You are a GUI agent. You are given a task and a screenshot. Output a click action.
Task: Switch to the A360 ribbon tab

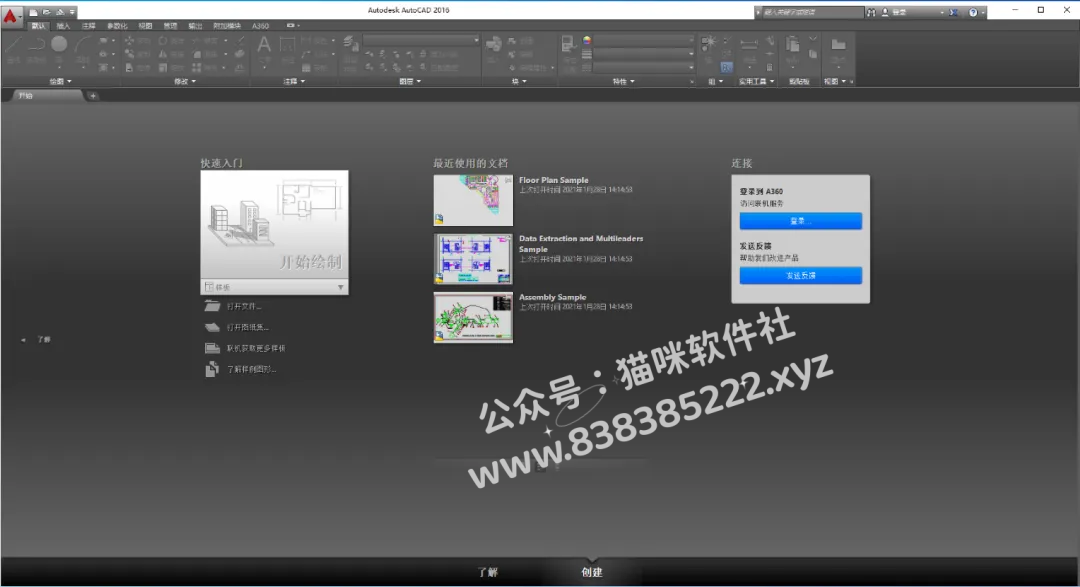pos(260,25)
